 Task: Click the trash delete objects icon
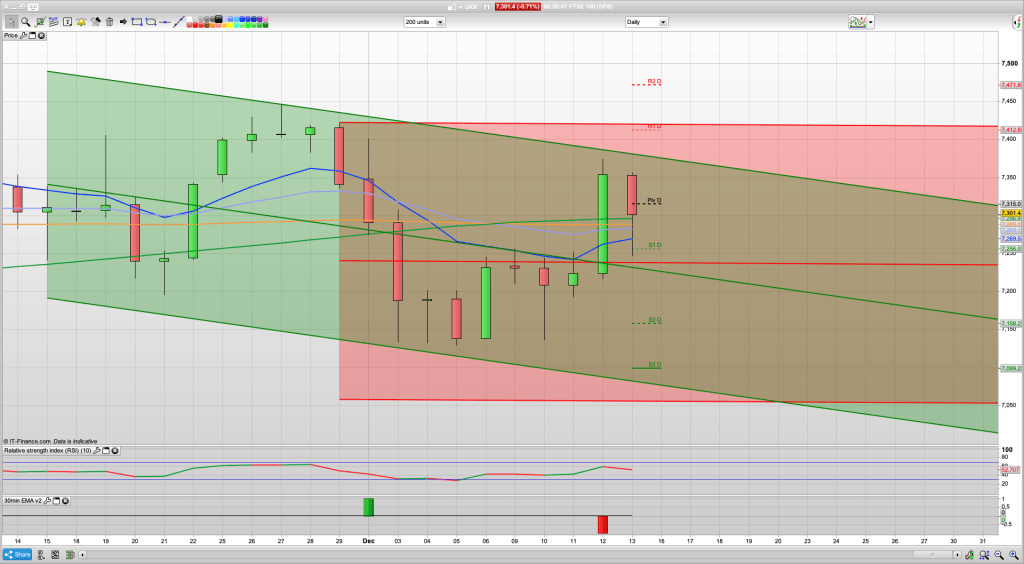point(109,22)
